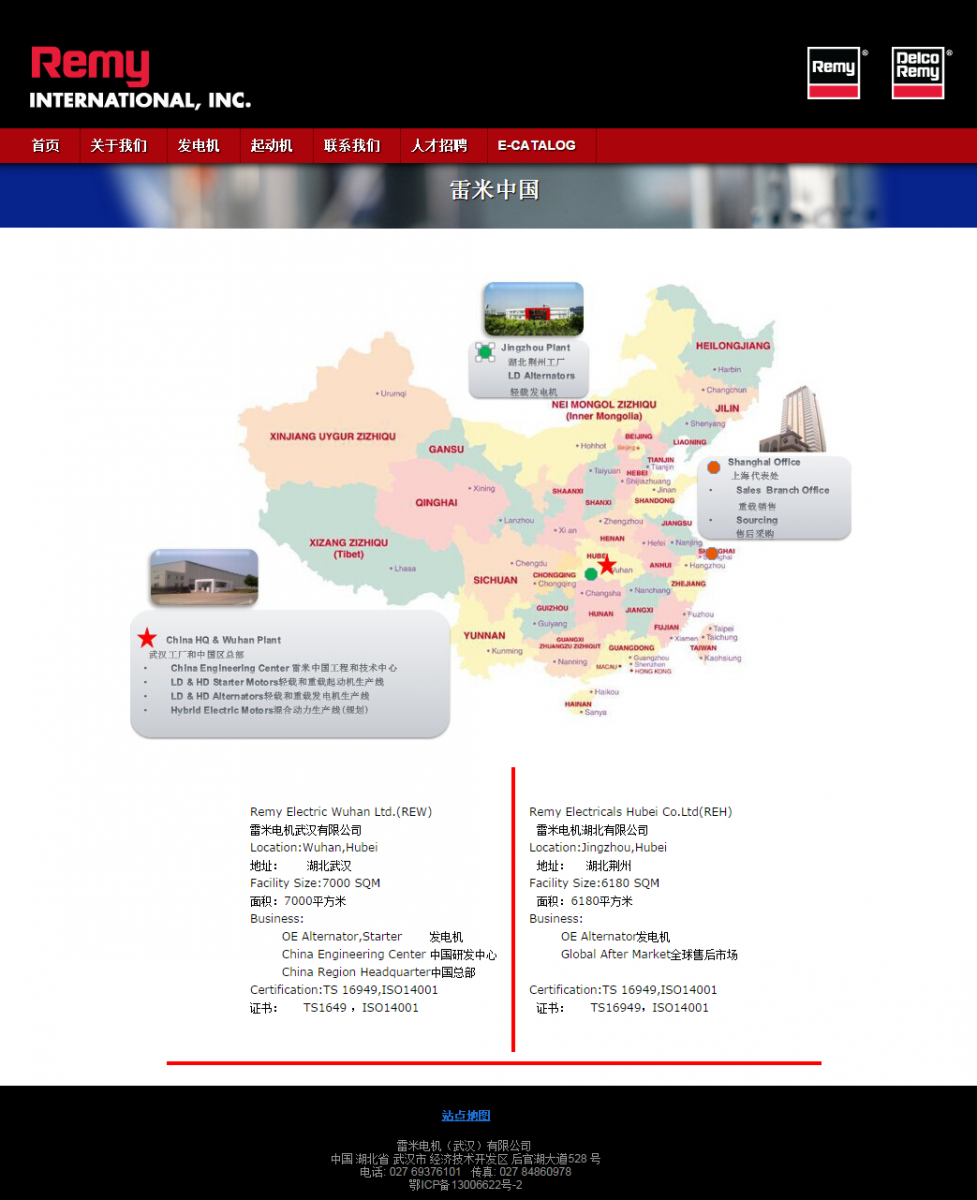Open the 关于我们 menu item
Viewport: 977px width, 1200px height.
tap(118, 146)
